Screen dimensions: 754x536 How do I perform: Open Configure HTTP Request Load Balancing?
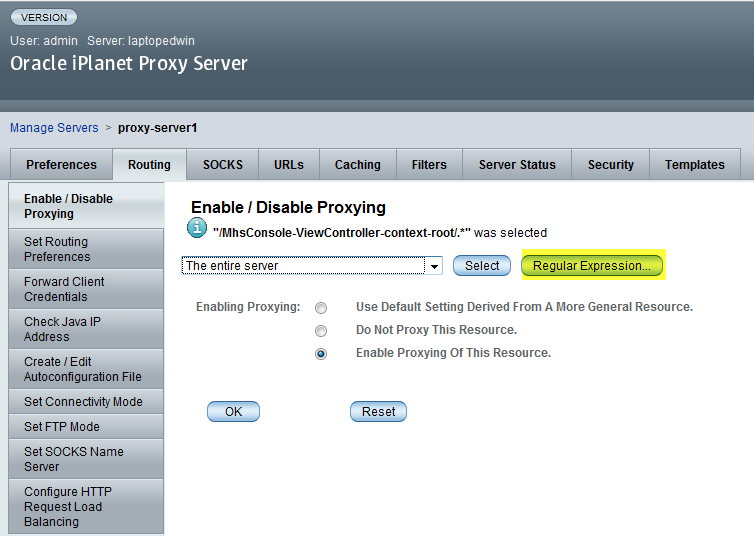(x=86, y=506)
